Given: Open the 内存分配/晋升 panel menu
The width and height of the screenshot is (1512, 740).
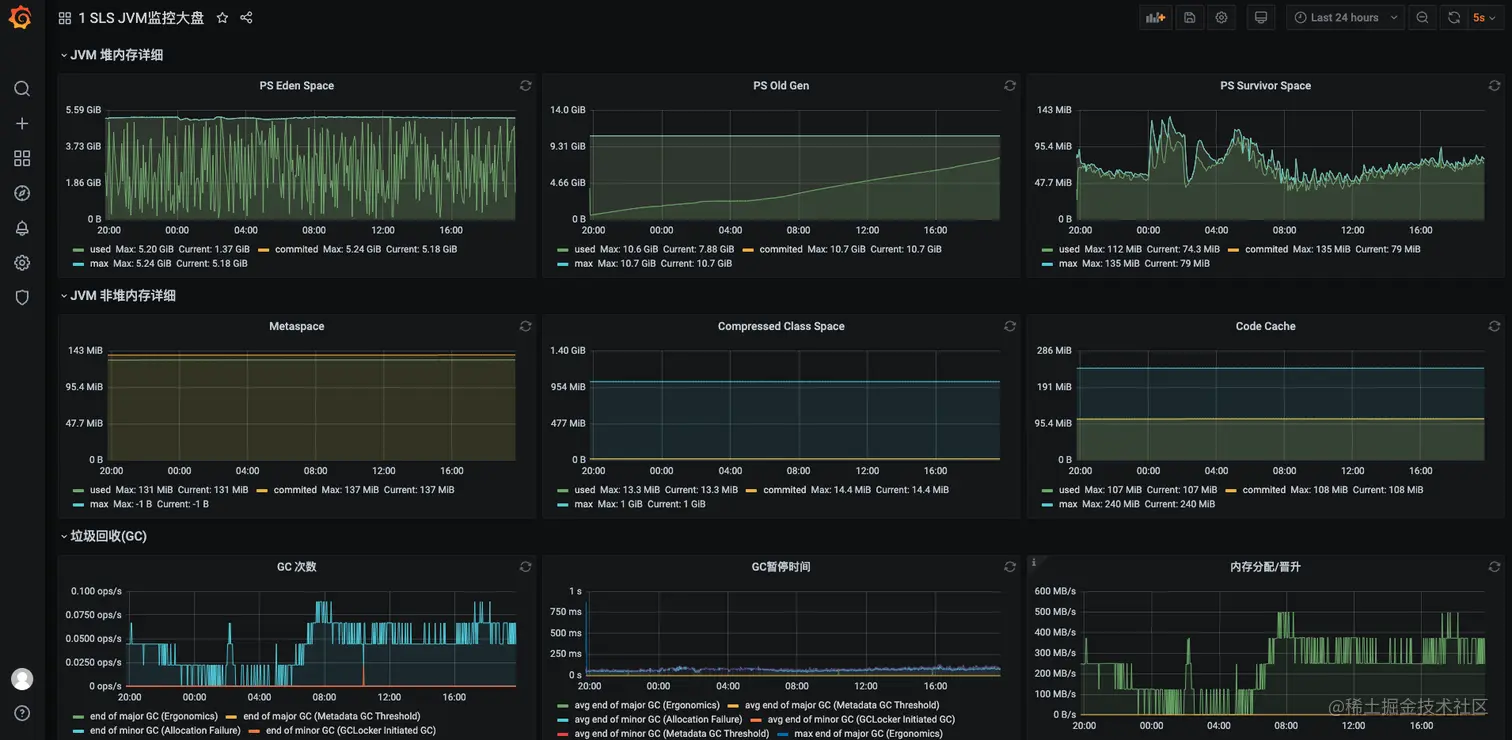Looking at the screenshot, I should click(x=1265, y=567).
